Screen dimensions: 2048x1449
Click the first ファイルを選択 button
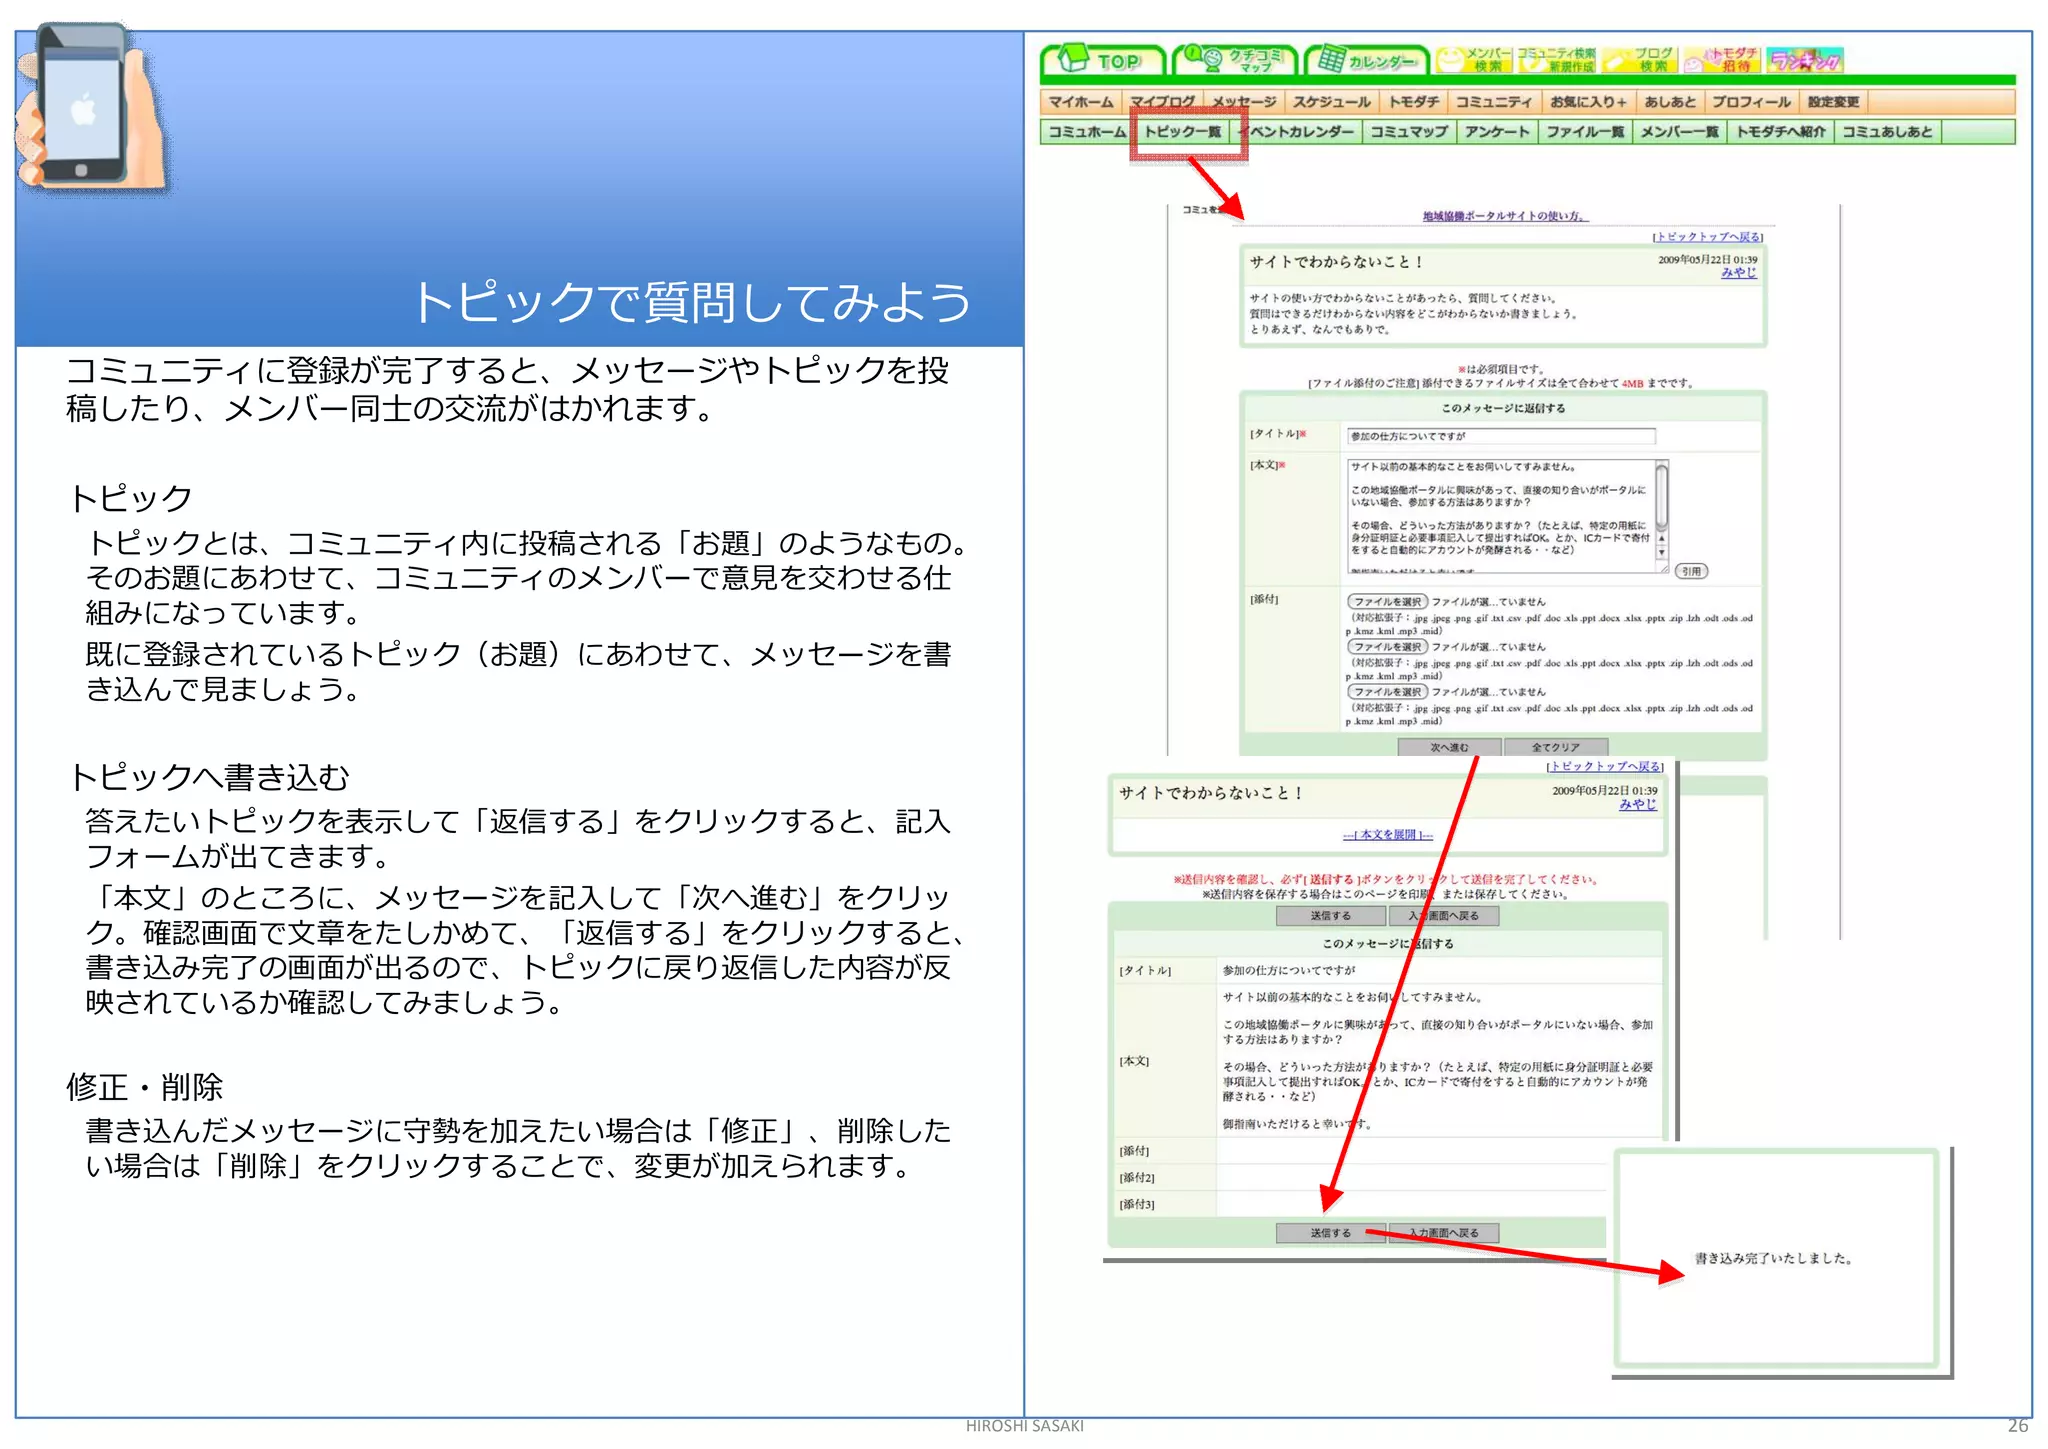[x=1387, y=602]
